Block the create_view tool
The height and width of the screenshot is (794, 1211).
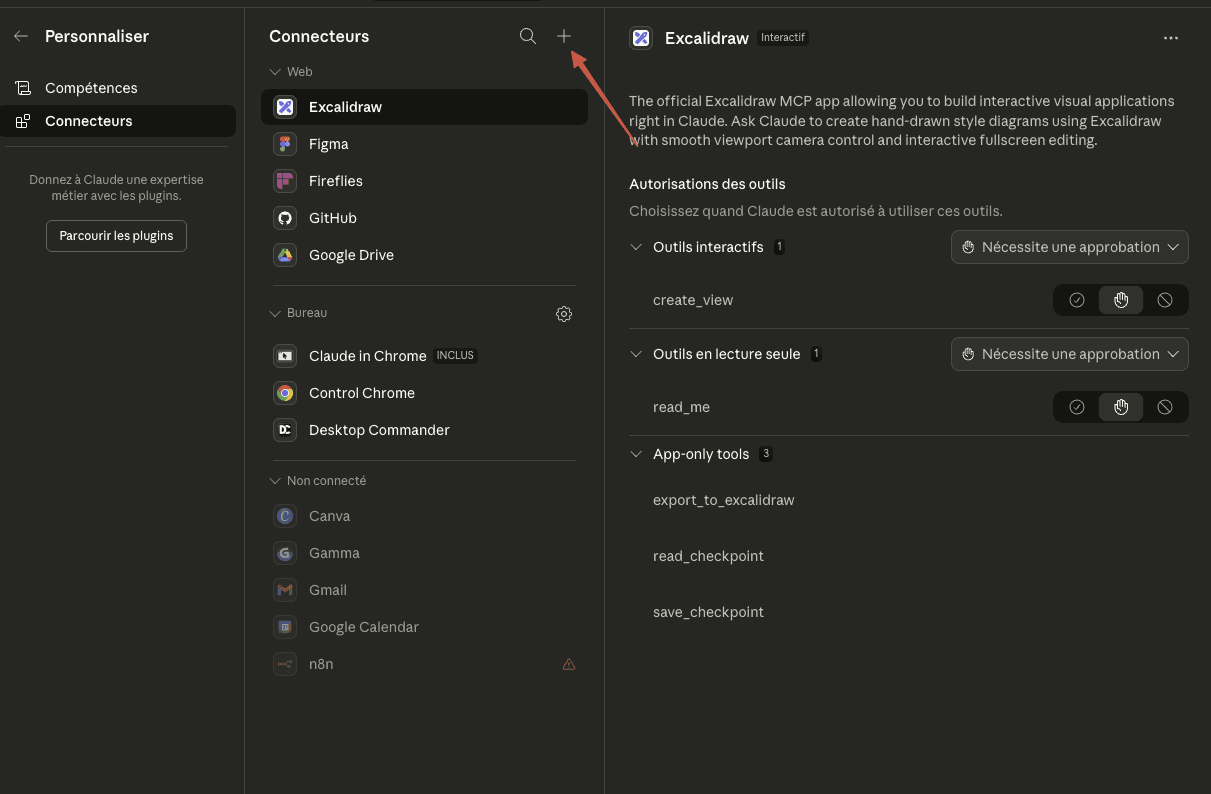pyautogui.click(x=1165, y=300)
